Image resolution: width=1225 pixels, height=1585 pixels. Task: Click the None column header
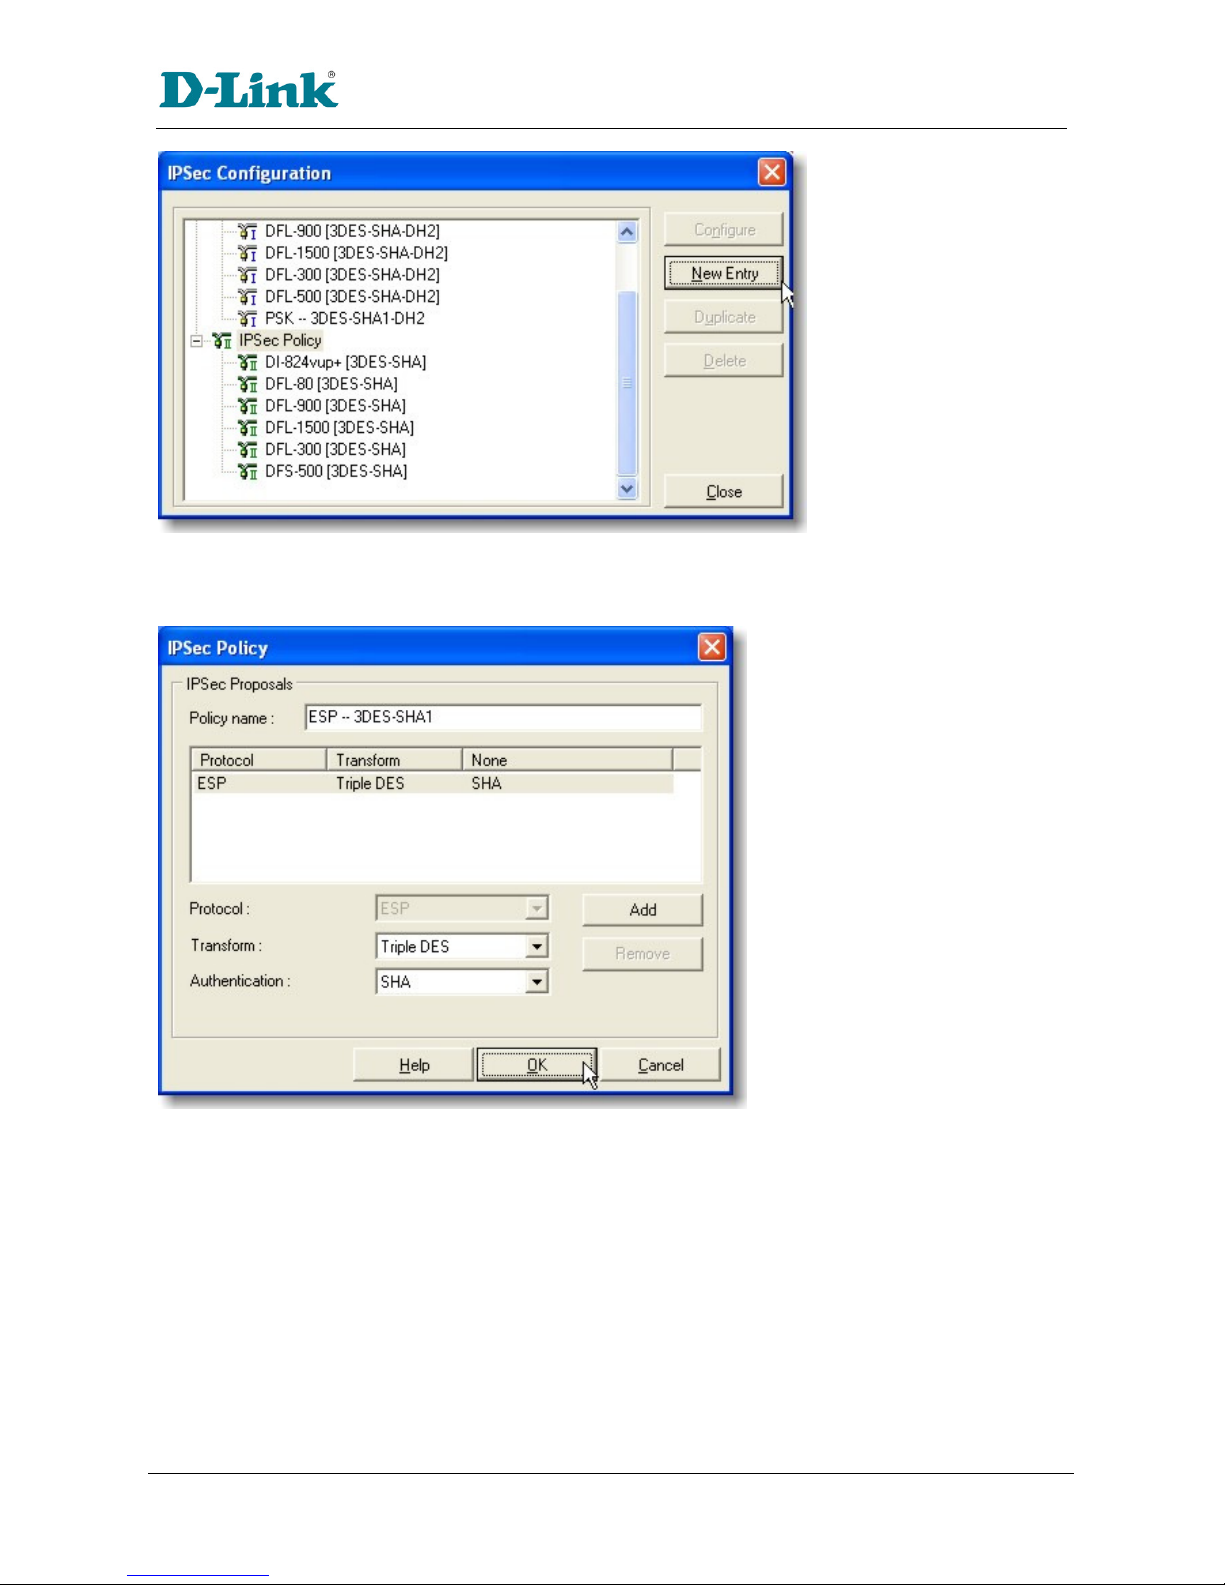(x=567, y=760)
